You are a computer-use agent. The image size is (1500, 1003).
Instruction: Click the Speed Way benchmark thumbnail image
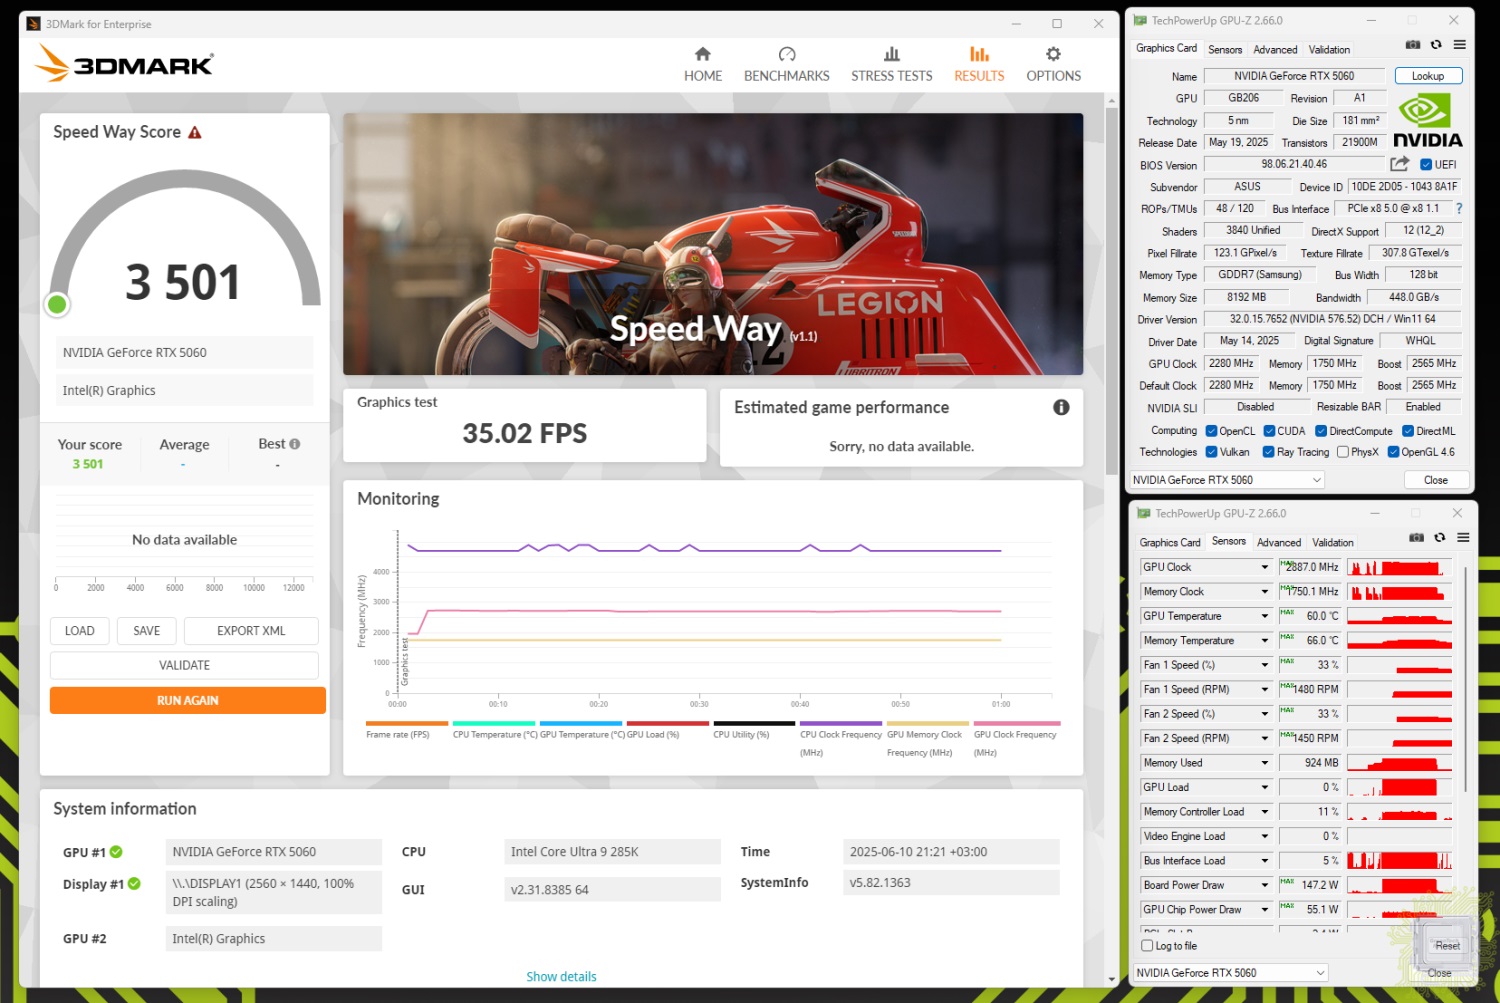[713, 244]
